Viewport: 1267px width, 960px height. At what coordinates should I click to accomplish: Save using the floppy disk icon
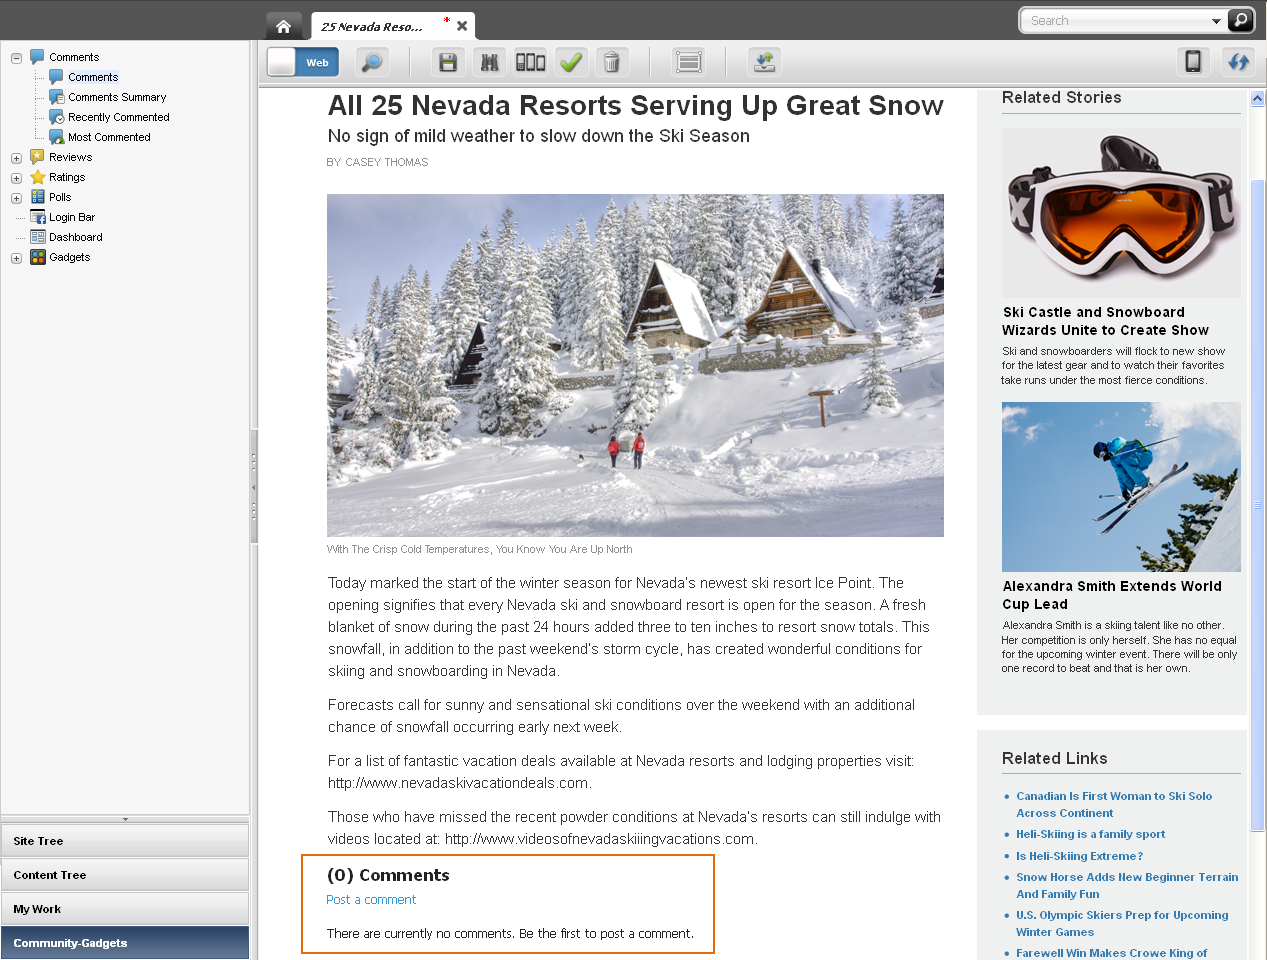(448, 62)
